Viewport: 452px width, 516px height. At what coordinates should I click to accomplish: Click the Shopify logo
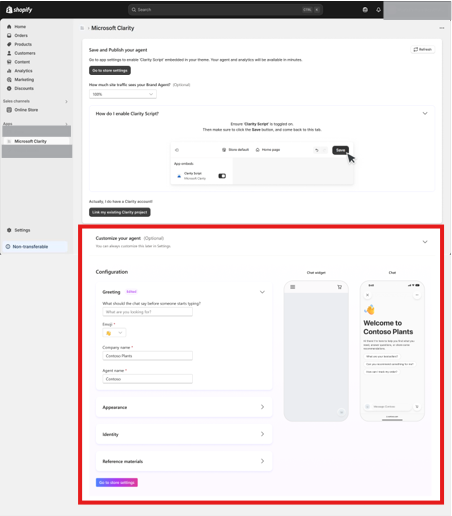(x=19, y=10)
